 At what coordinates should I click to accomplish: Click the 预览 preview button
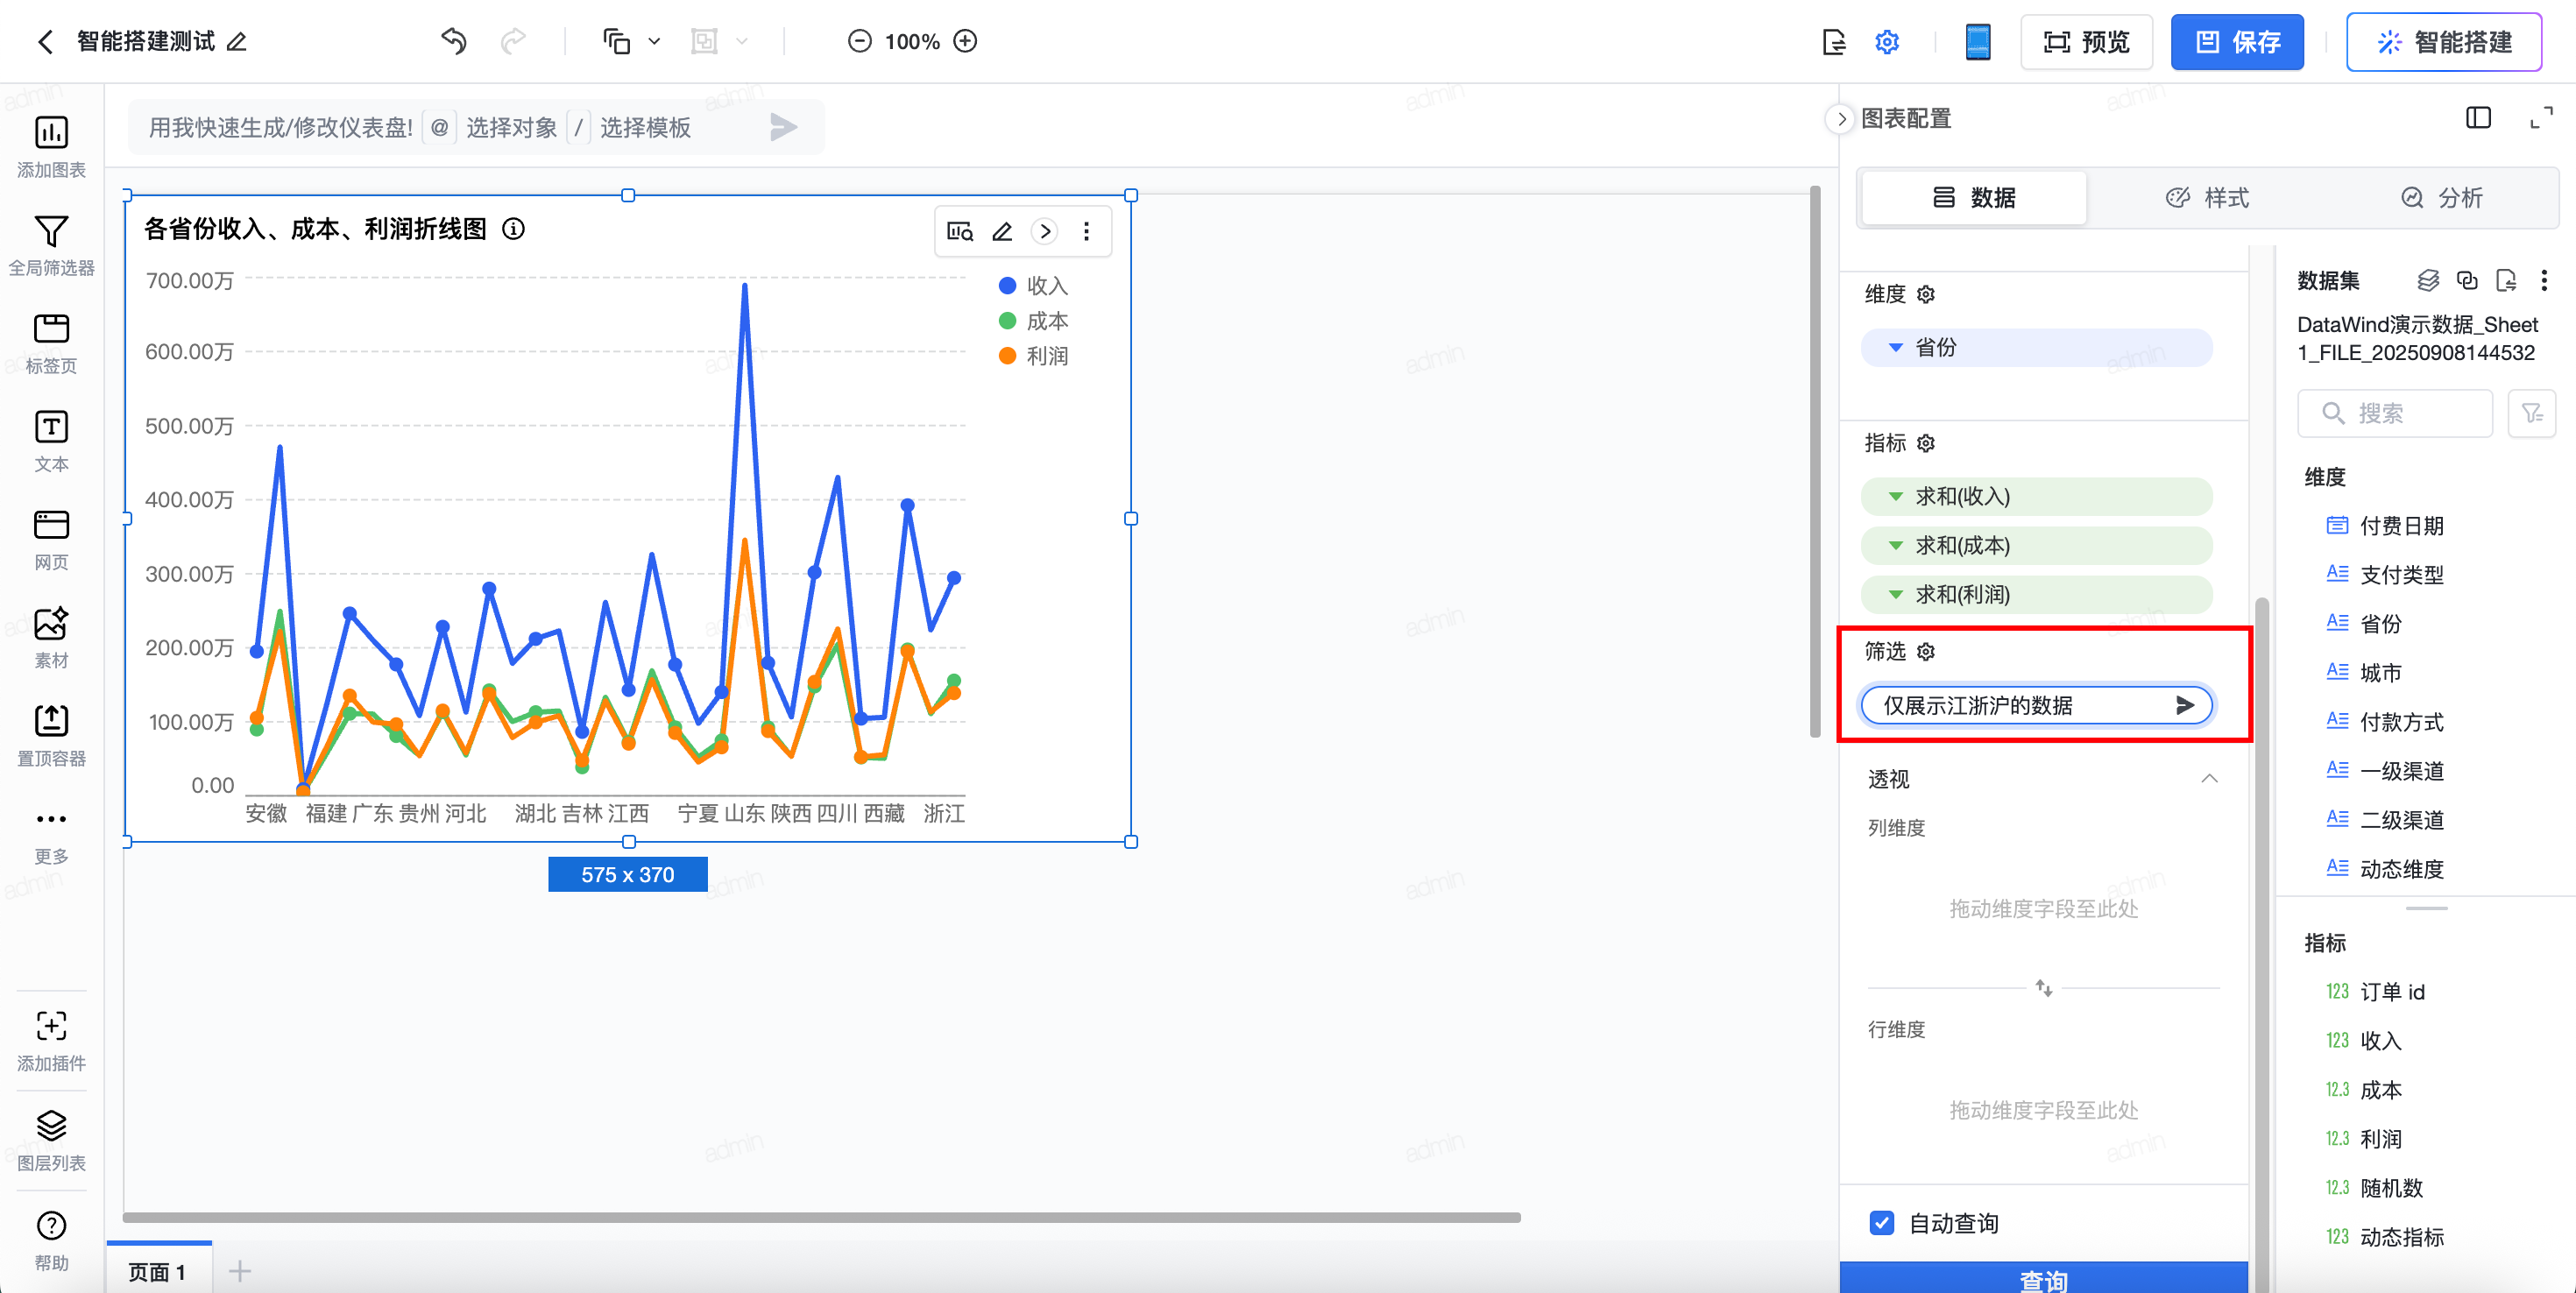coord(2086,42)
